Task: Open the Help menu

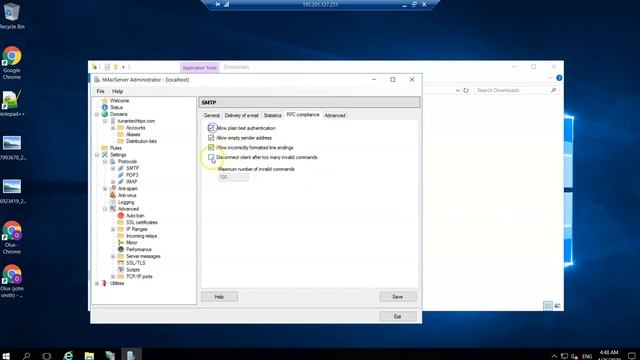Action: pos(118,91)
